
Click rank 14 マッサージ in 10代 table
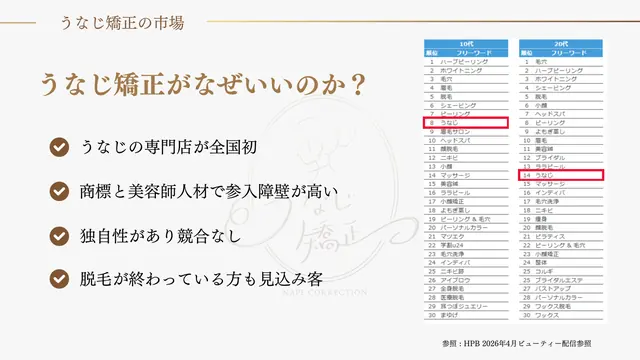[x=466, y=175]
